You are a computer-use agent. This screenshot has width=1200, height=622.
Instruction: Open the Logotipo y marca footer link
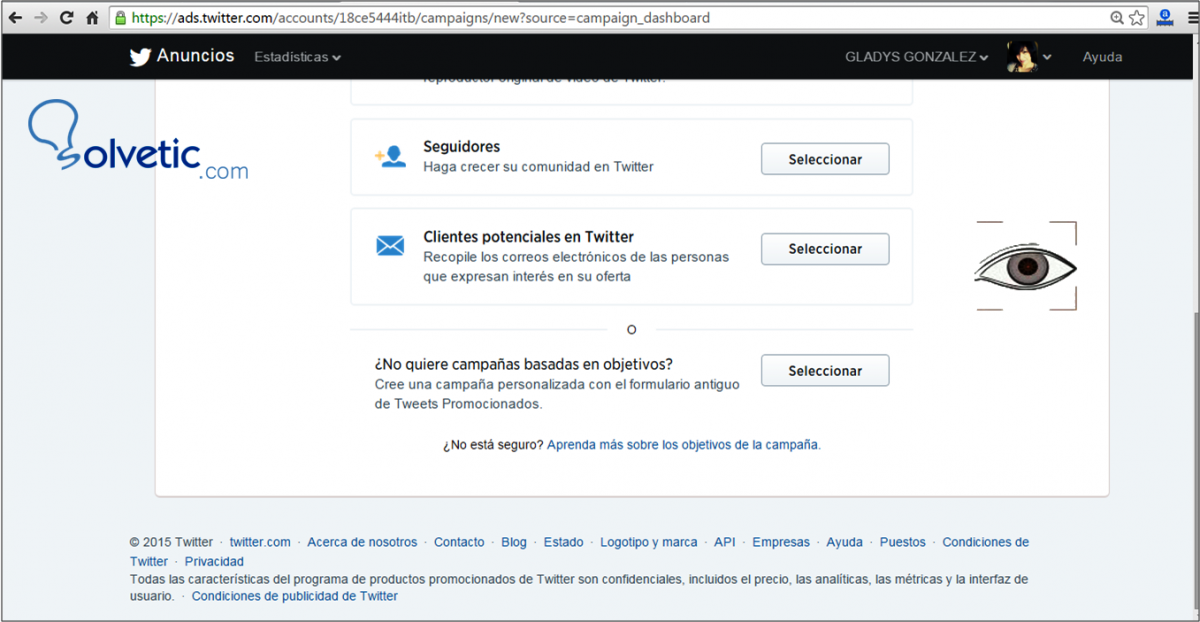(x=649, y=542)
